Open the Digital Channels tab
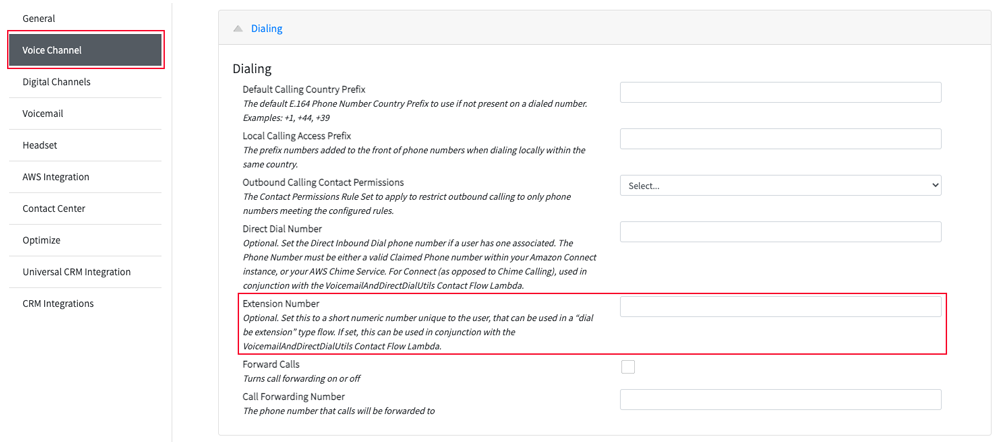Viewport: 1000px width, 442px height. tap(84, 82)
